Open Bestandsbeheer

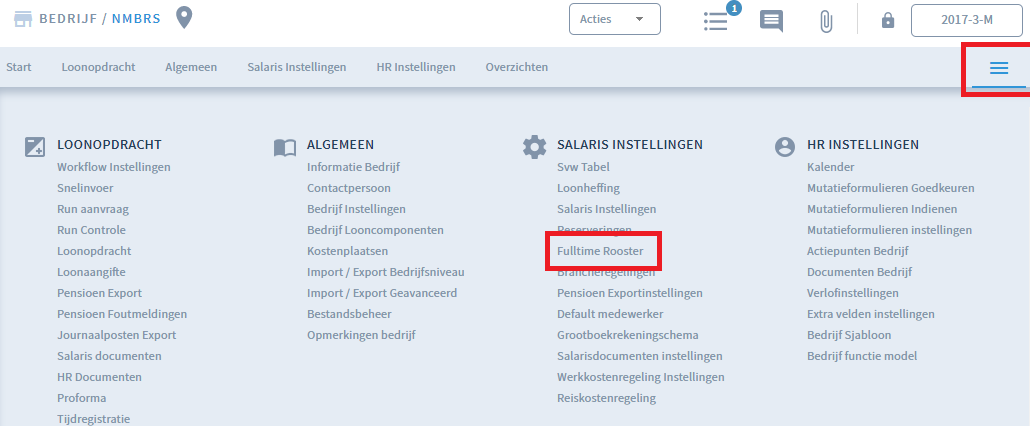click(349, 314)
